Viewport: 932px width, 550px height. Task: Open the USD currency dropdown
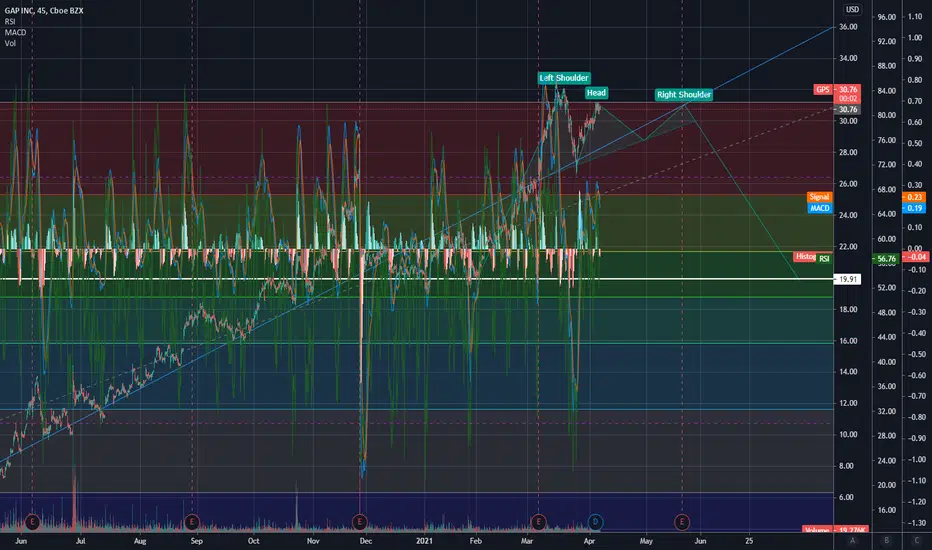click(852, 9)
